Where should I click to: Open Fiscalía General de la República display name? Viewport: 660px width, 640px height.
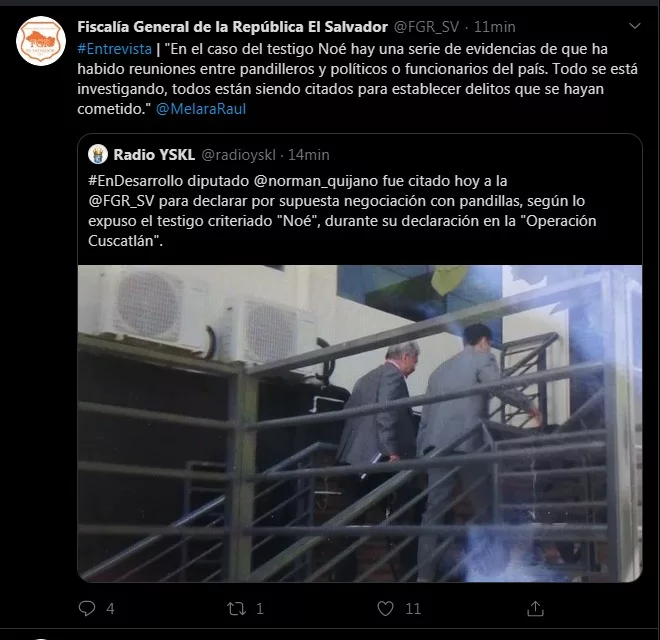click(x=232, y=27)
